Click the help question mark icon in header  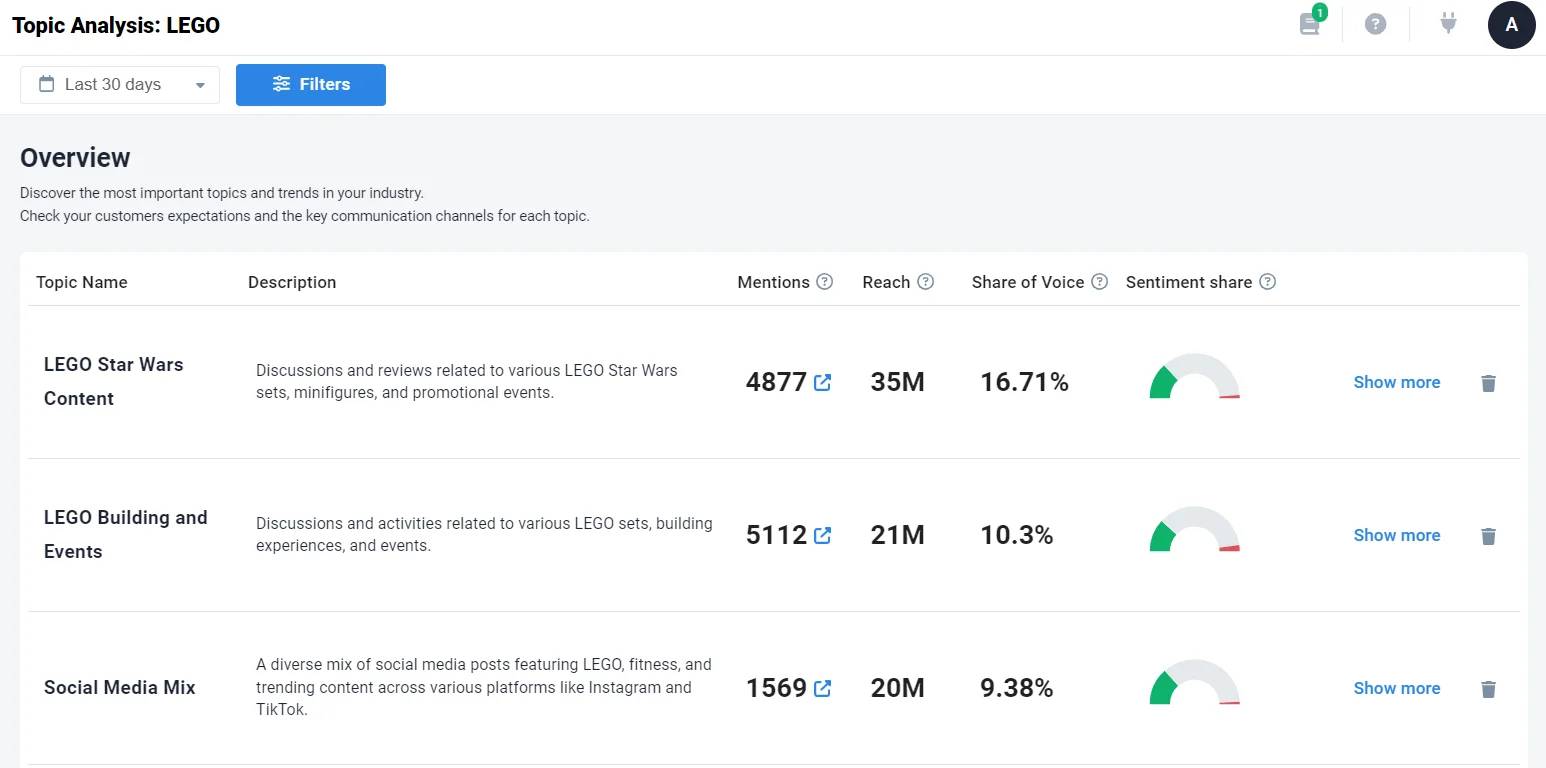[x=1375, y=24]
